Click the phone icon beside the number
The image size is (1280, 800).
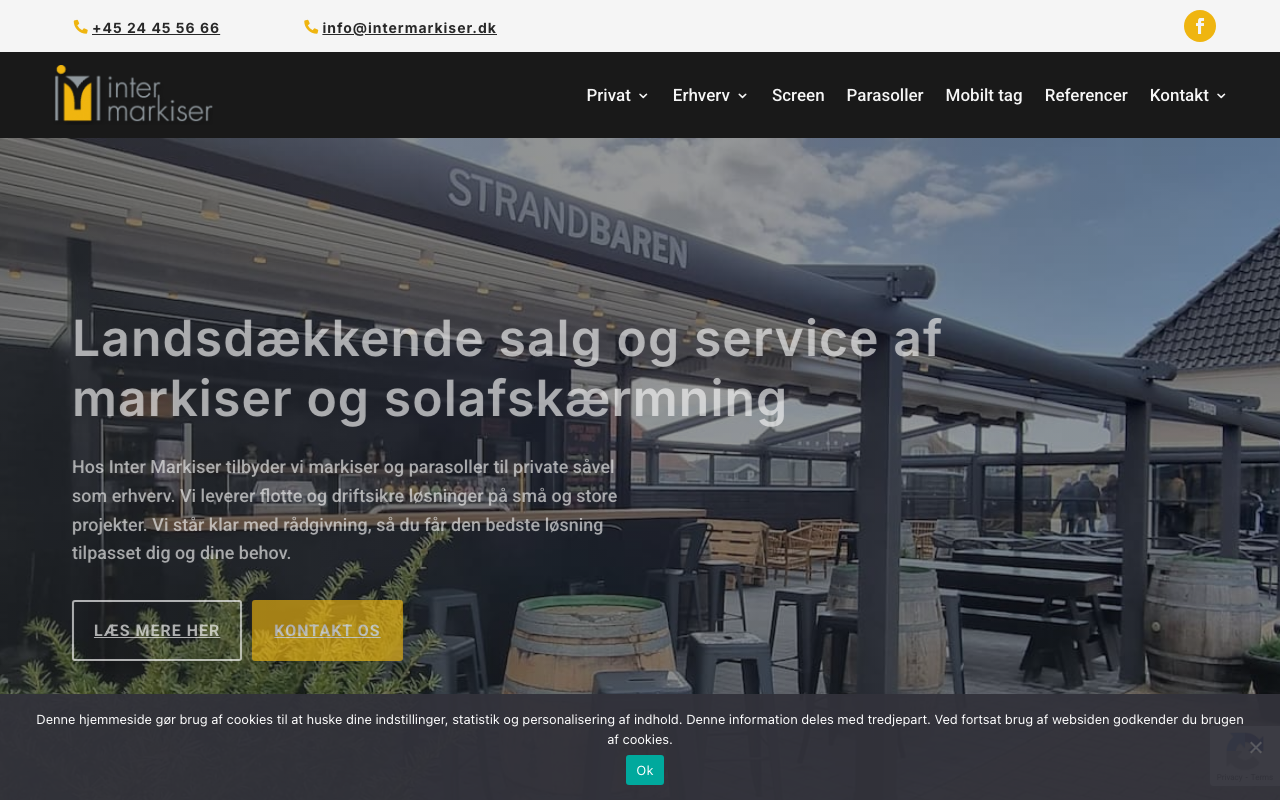pyautogui.click(x=81, y=27)
